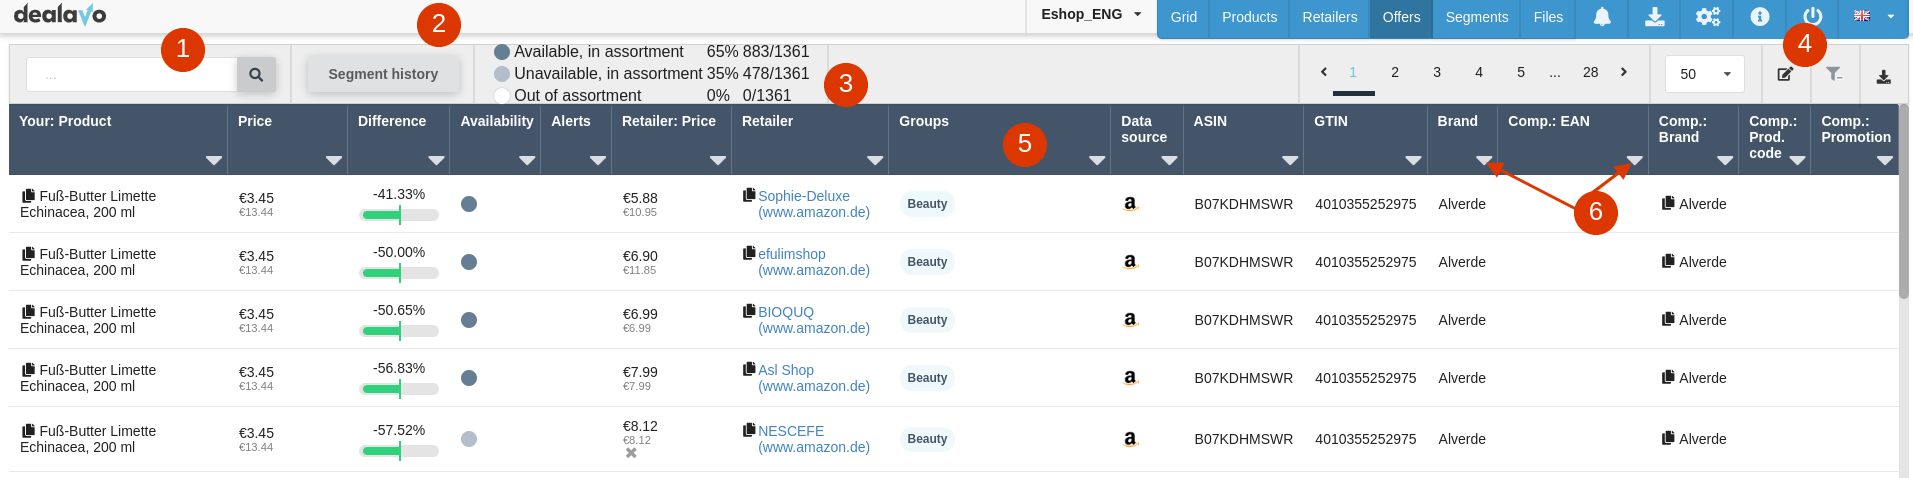Viewport: 1913px width, 478px height.
Task: Click Amazon data source icon in NESCEFE row
Action: point(1130,439)
